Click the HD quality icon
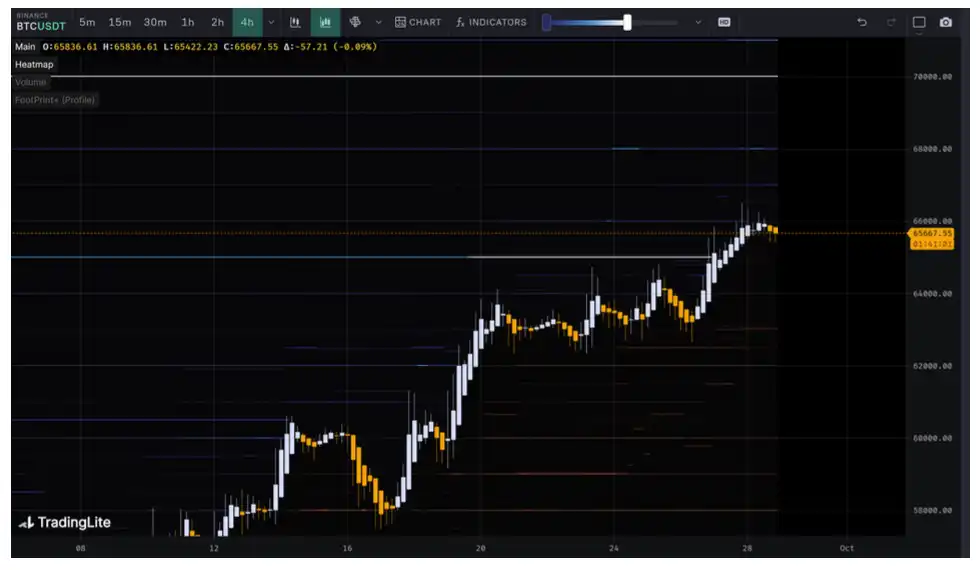980x570 pixels. 724,22
